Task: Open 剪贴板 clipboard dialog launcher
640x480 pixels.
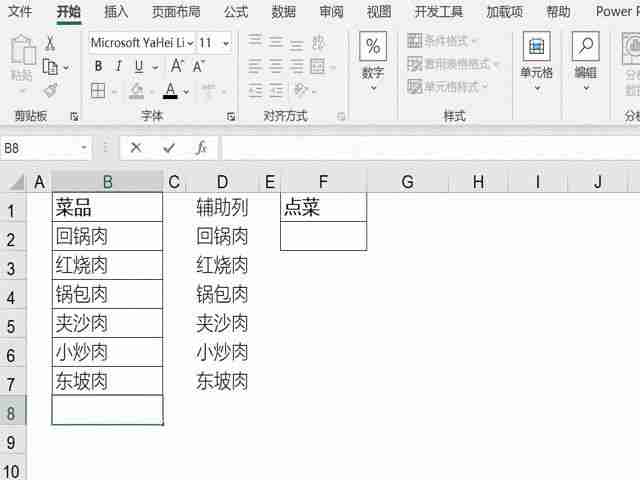Action: coord(74,117)
